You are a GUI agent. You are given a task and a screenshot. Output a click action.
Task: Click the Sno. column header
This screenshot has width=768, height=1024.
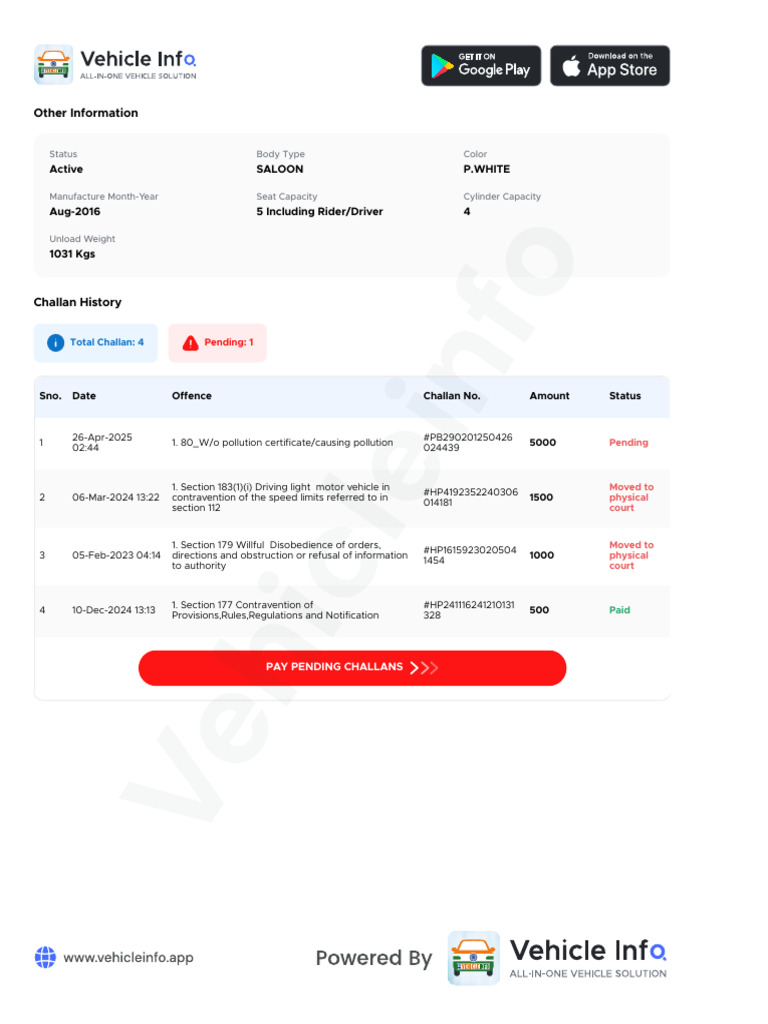click(x=50, y=396)
